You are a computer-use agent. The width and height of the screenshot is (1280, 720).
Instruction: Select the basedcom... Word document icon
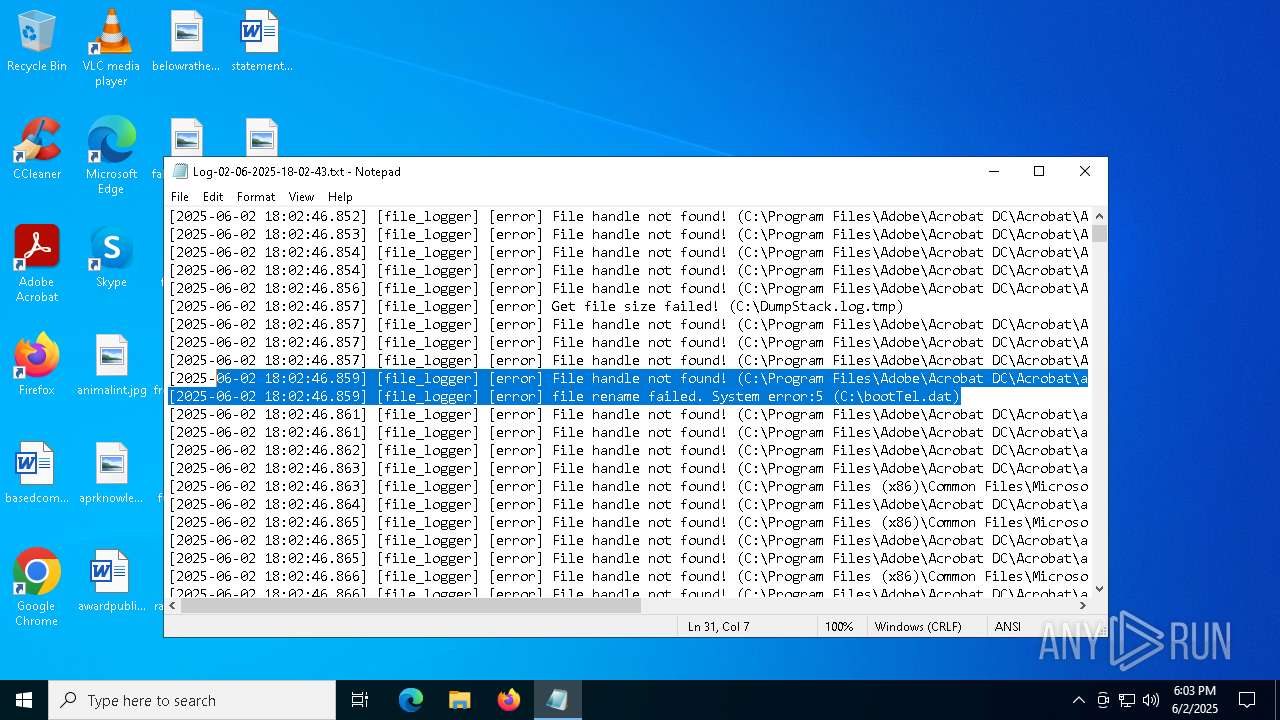[x=37, y=472]
